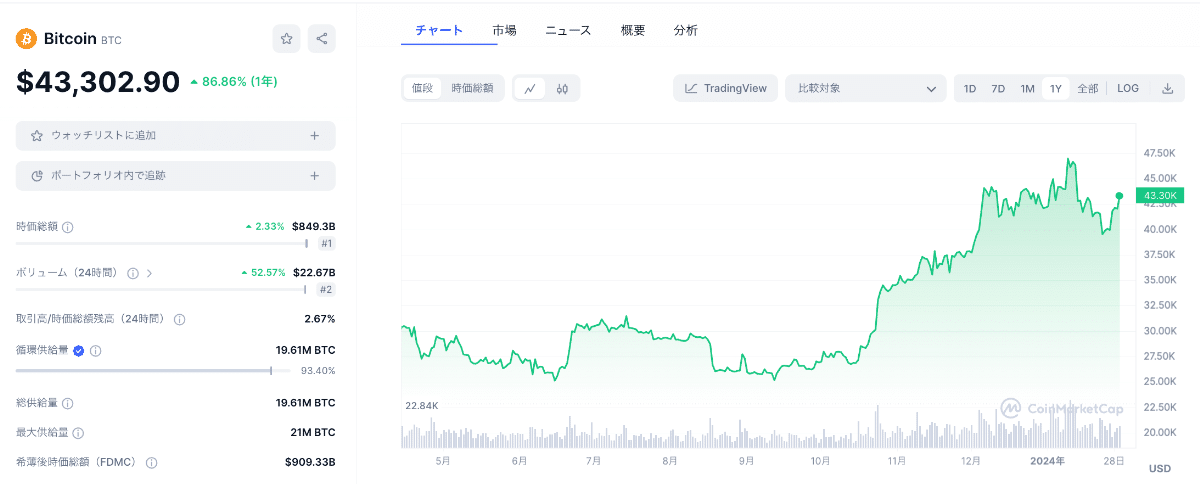
Task: Click the share icon next to Bitcoin
Action: pos(322,39)
